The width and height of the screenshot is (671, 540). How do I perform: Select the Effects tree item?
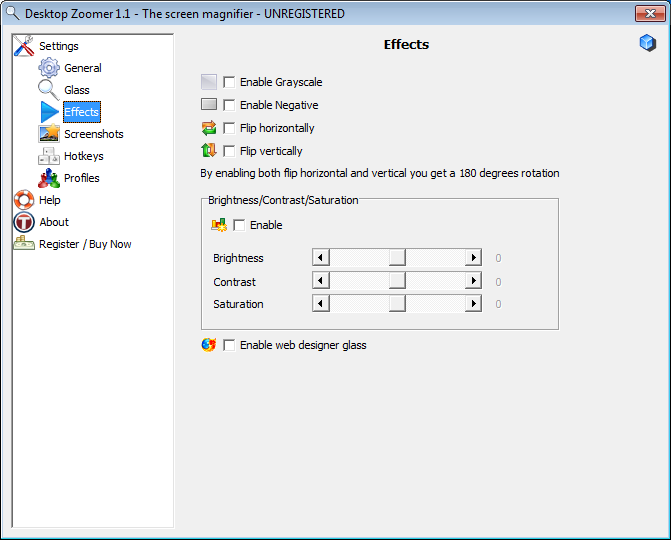click(81, 112)
